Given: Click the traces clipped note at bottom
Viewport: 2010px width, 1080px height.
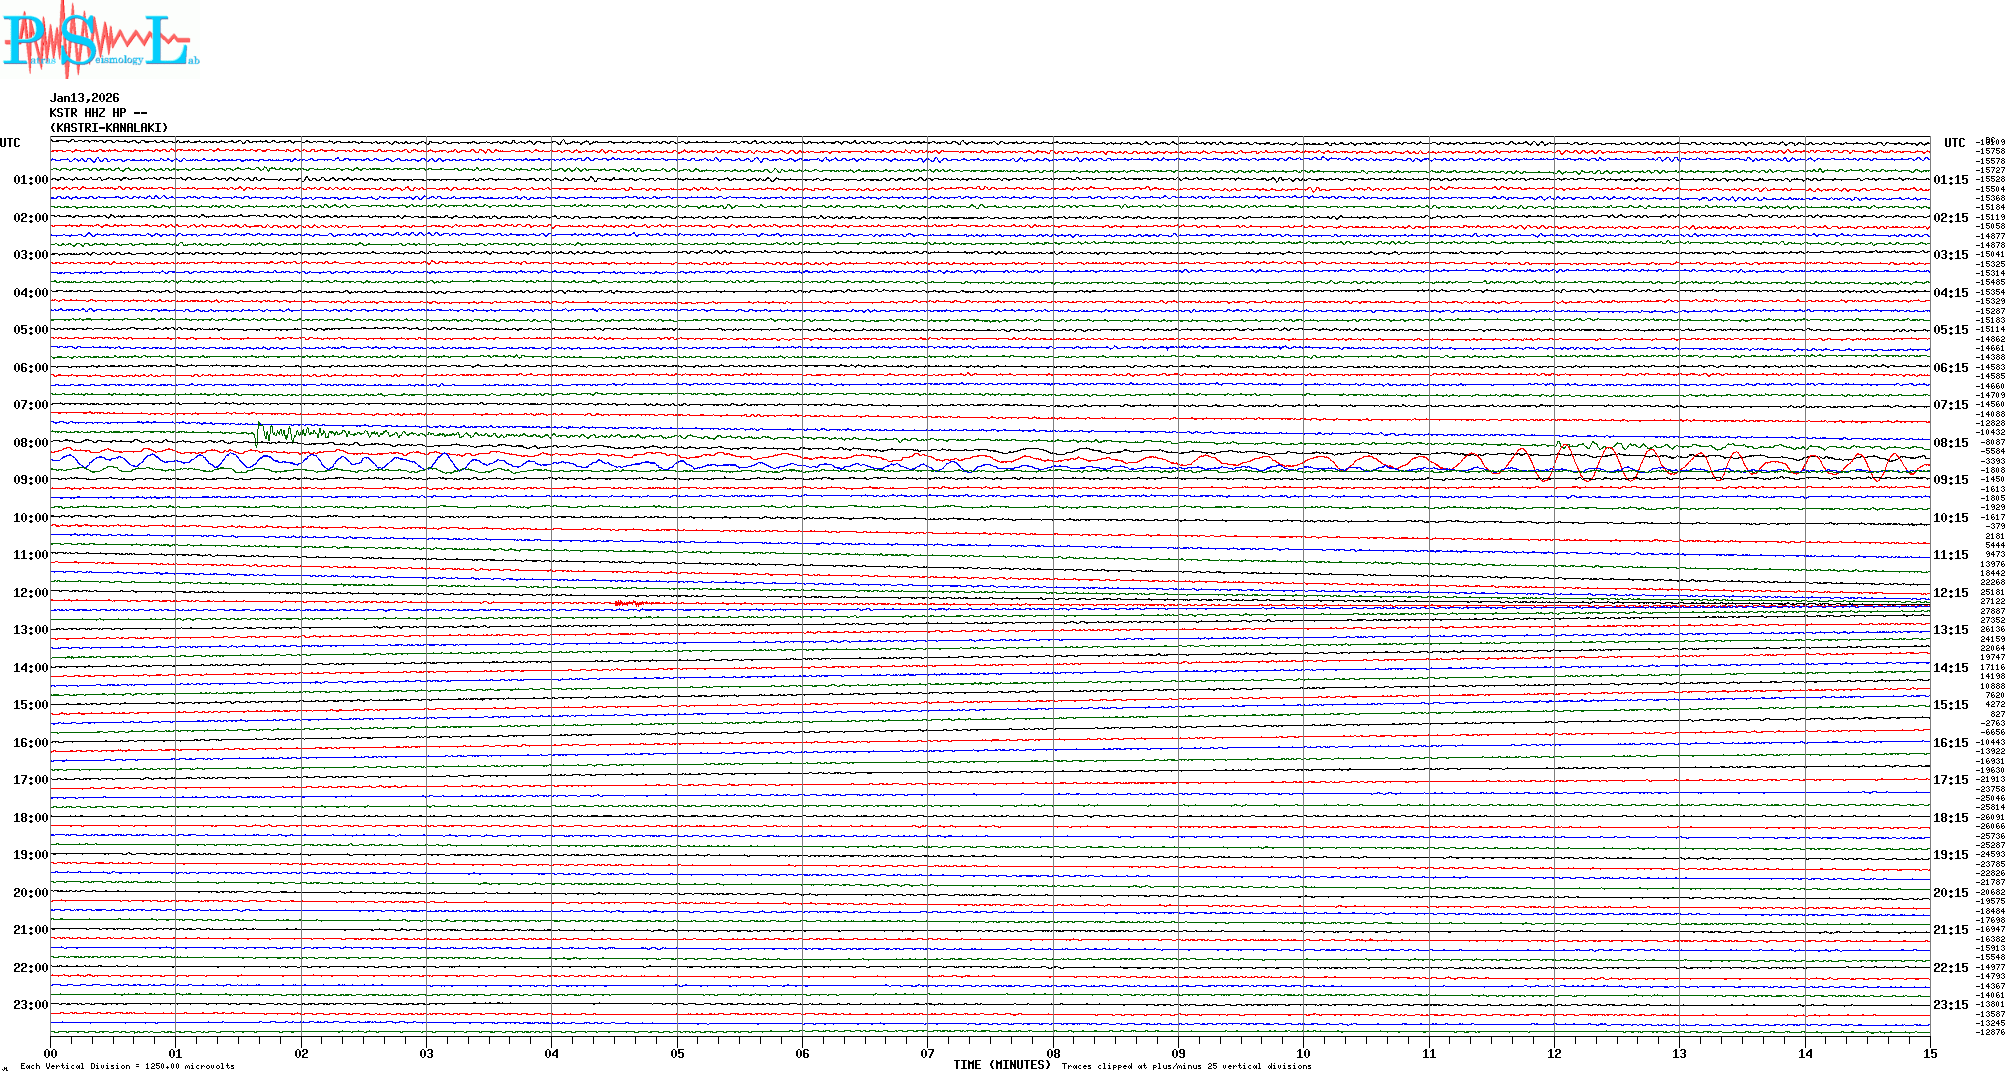Looking at the screenshot, I should click(1186, 1067).
